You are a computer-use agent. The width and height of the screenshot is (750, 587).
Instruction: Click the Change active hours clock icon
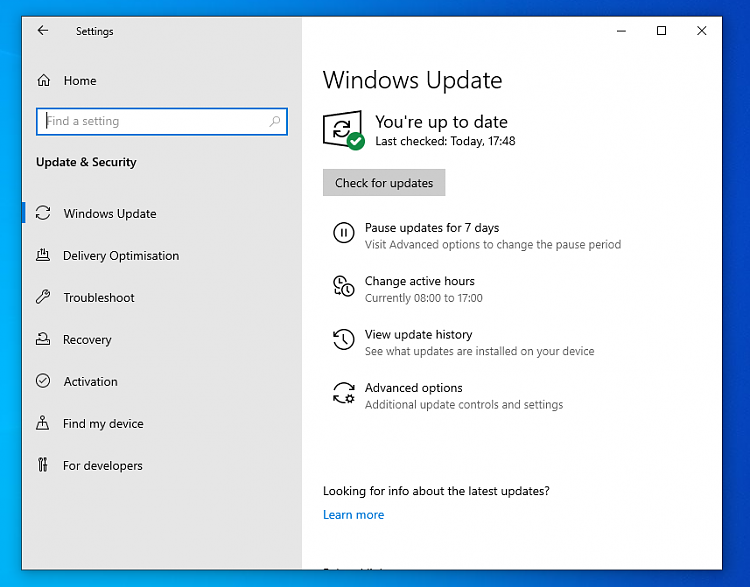point(343,286)
